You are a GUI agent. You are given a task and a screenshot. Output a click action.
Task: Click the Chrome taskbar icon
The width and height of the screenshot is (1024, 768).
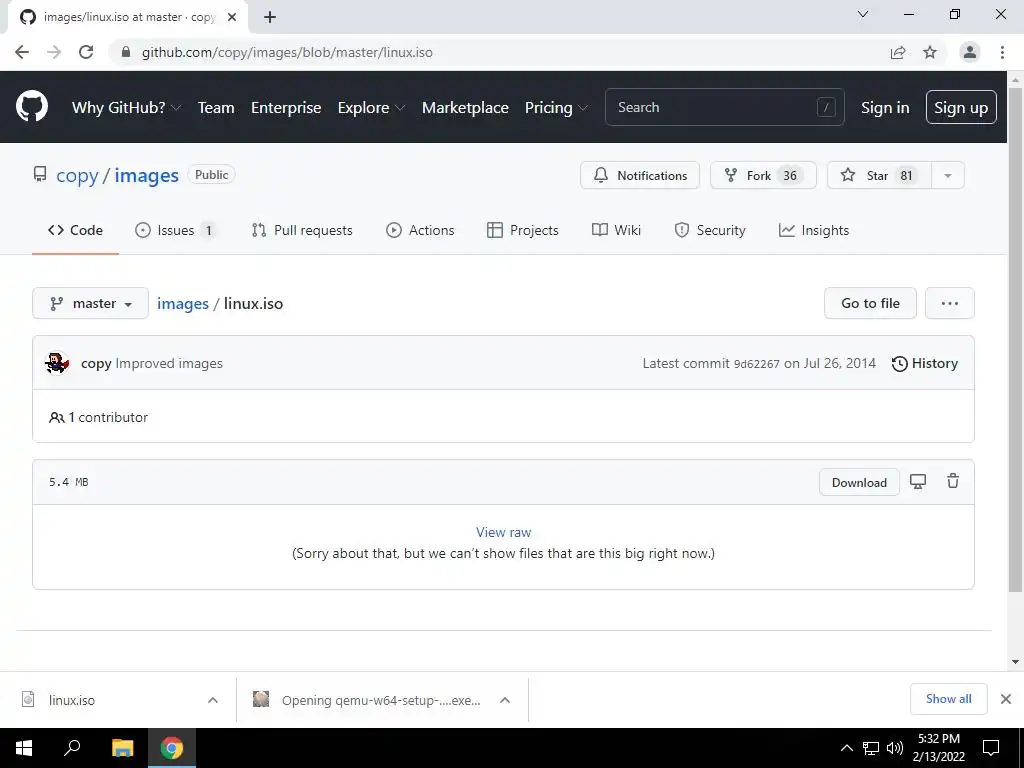coord(172,748)
